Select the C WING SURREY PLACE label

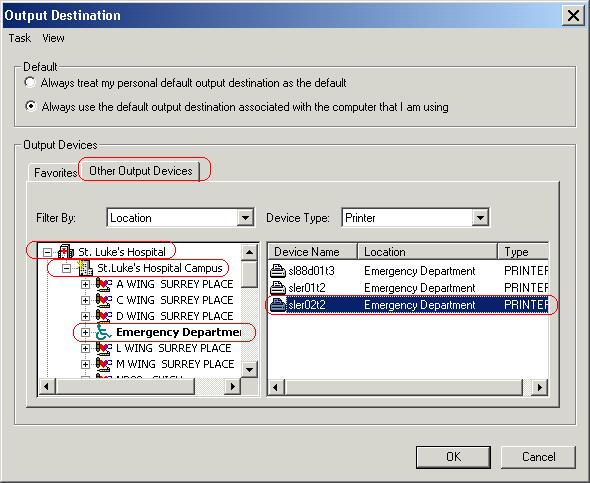click(175, 300)
